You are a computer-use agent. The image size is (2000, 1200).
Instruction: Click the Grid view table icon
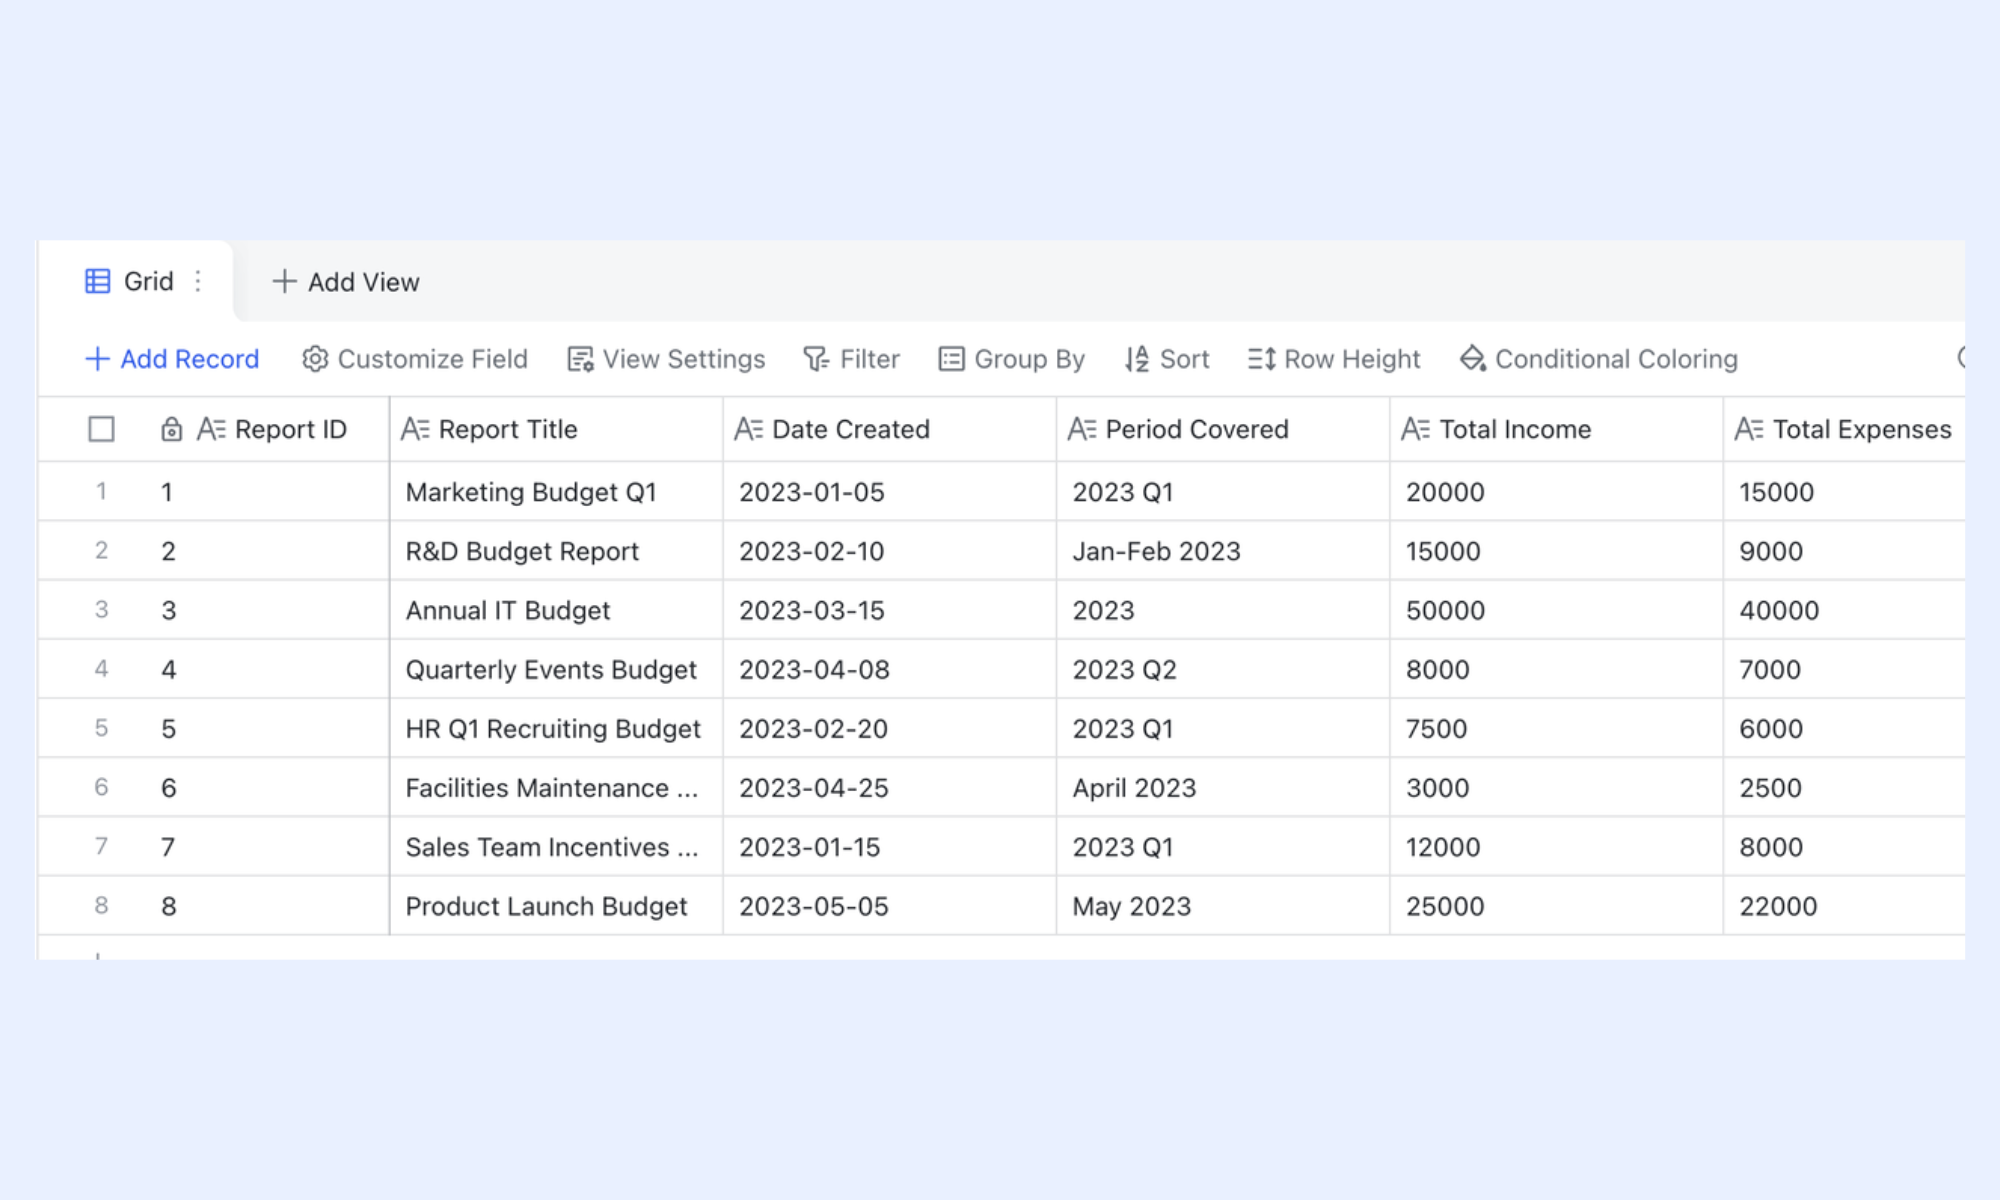(98, 282)
